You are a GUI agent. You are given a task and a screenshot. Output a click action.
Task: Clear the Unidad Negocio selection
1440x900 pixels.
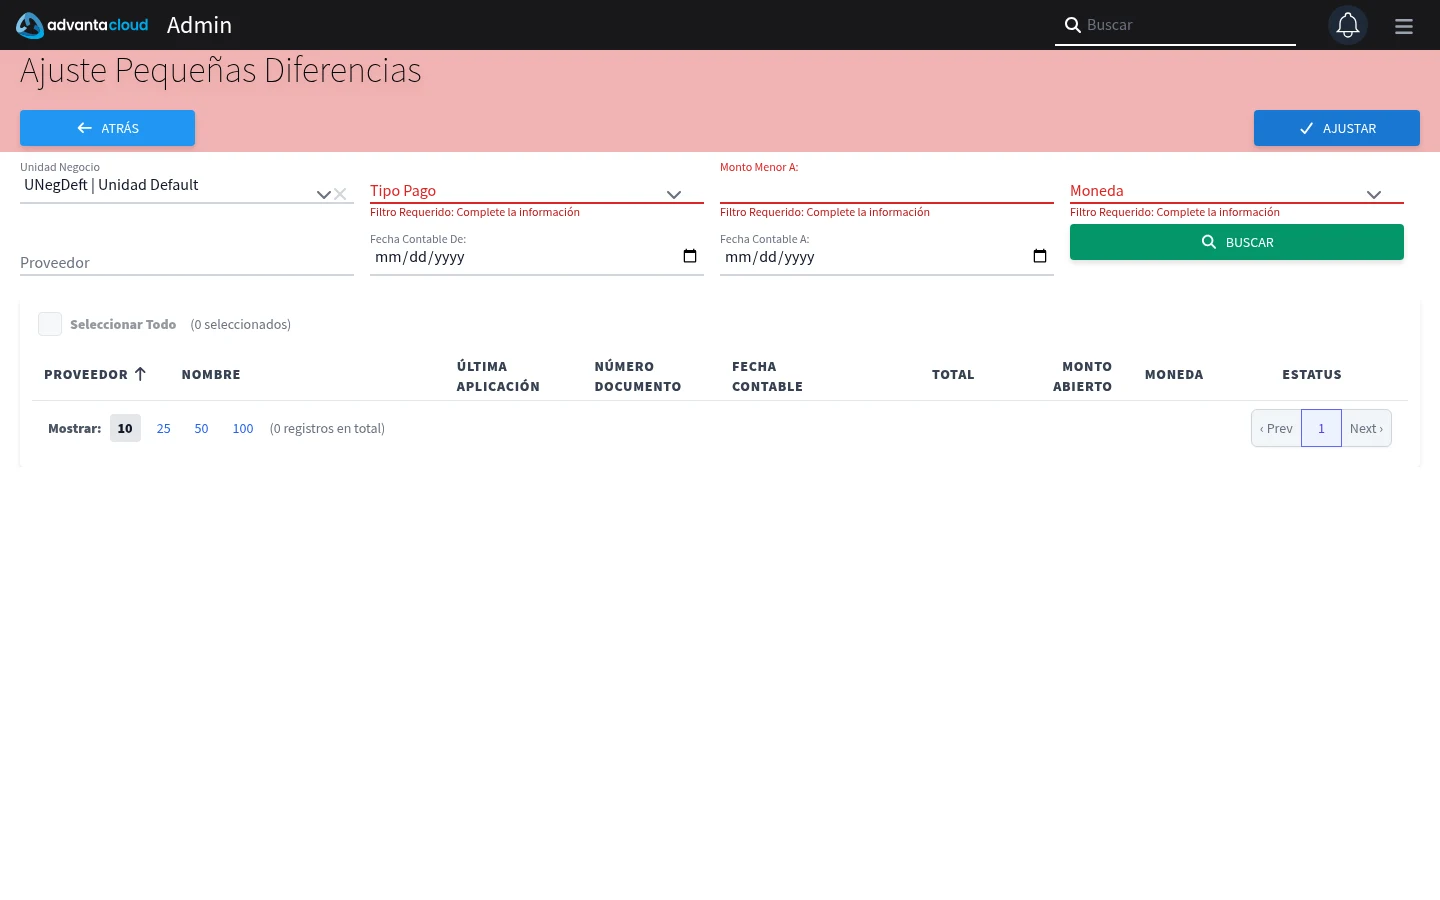(340, 194)
